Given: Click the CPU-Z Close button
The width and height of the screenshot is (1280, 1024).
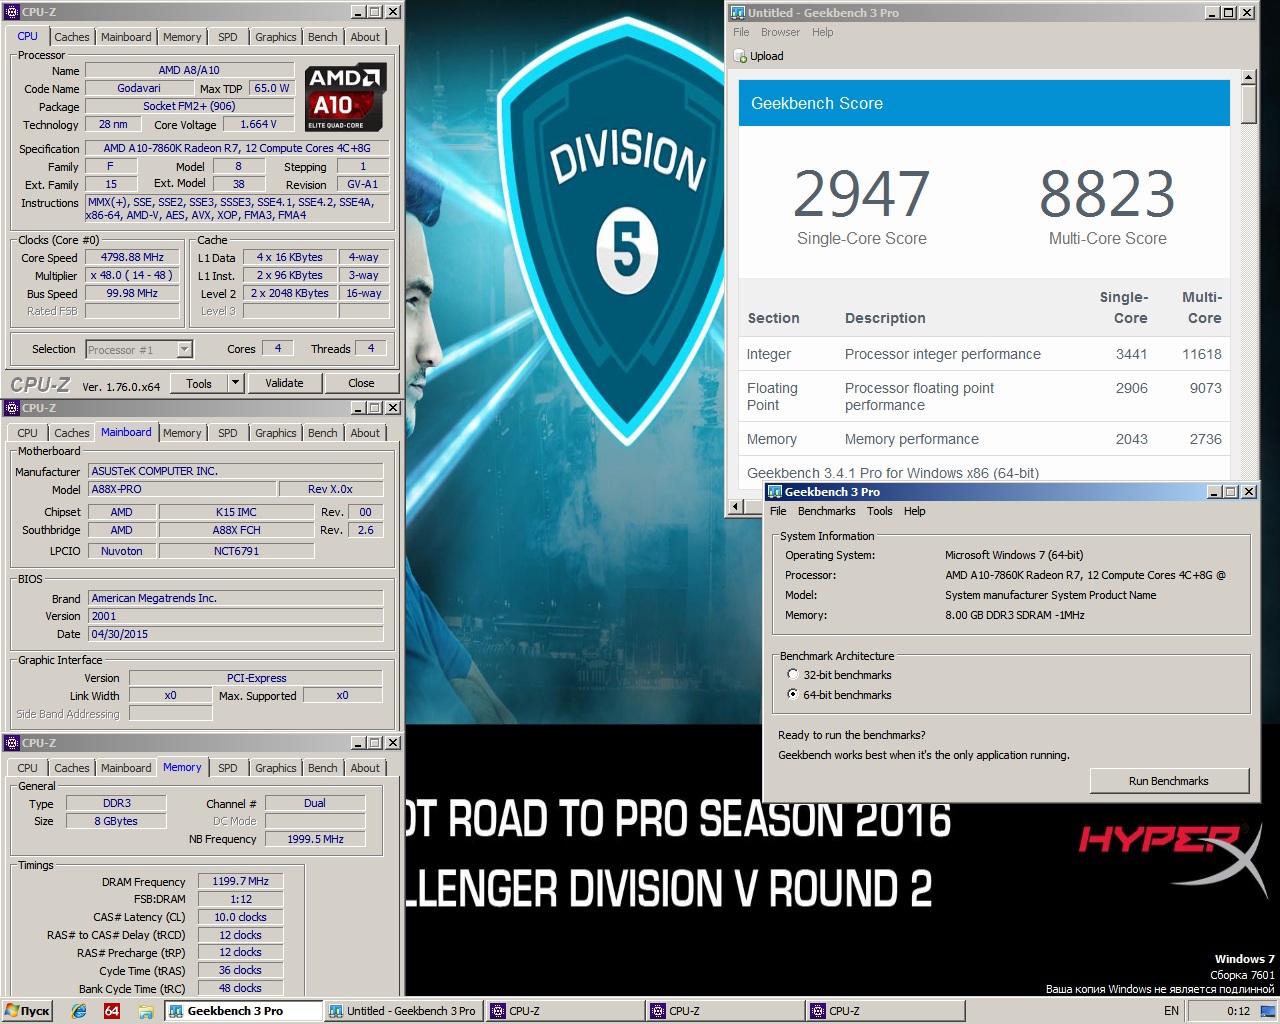Looking at the screenshot, I should tap(361, 383).
